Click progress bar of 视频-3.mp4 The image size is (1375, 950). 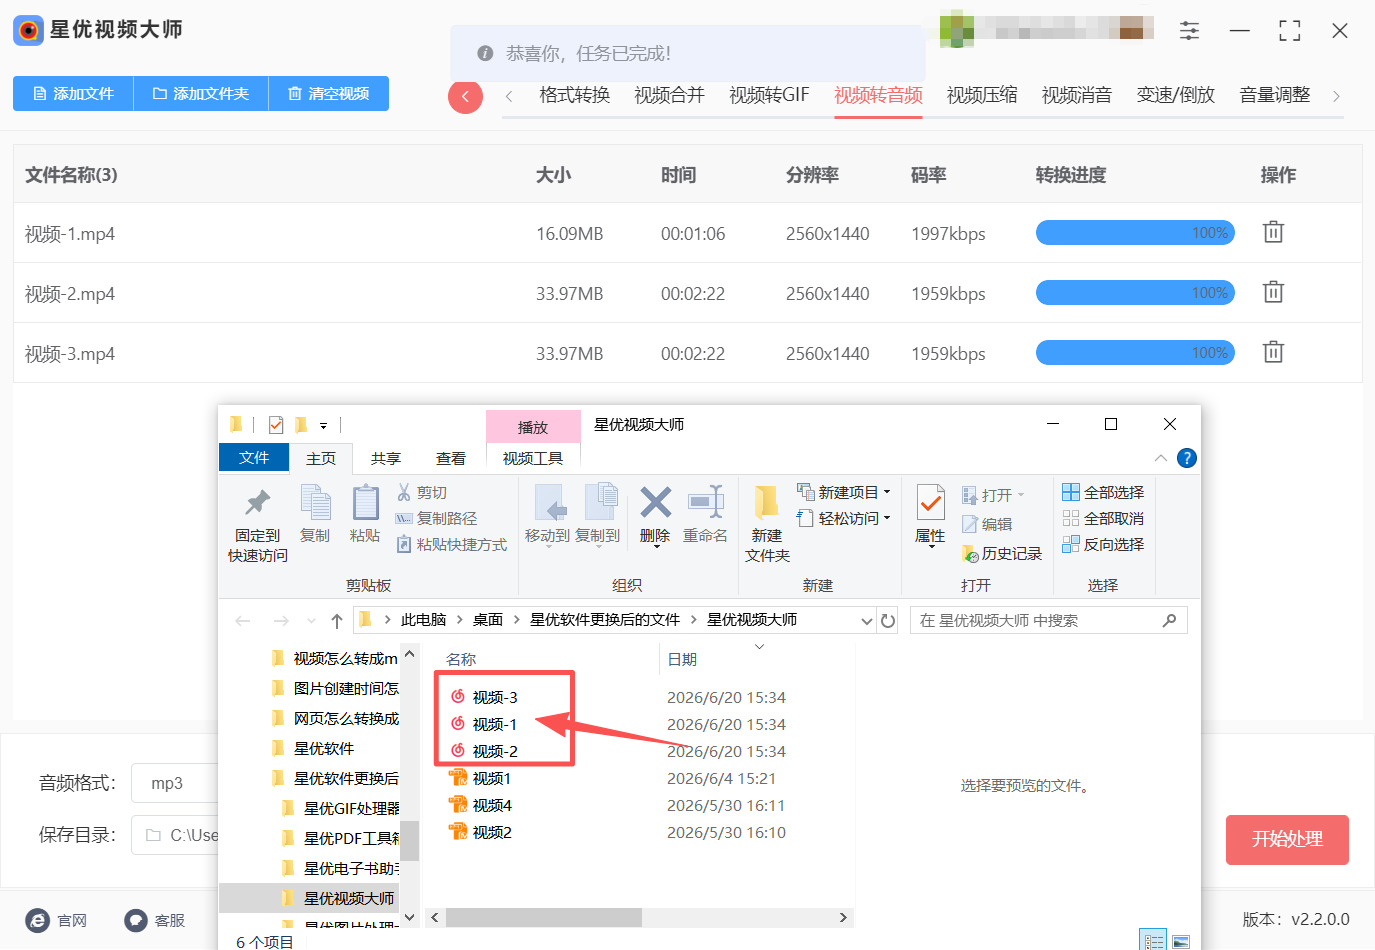tap(1135, 353)
